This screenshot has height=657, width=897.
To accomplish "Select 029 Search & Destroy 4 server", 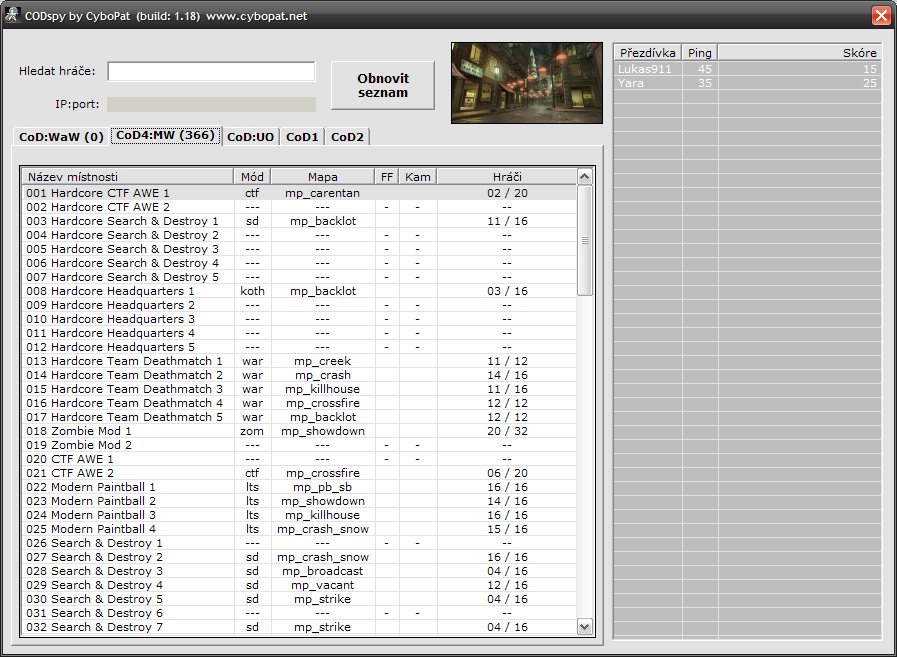I will point(299,585).
